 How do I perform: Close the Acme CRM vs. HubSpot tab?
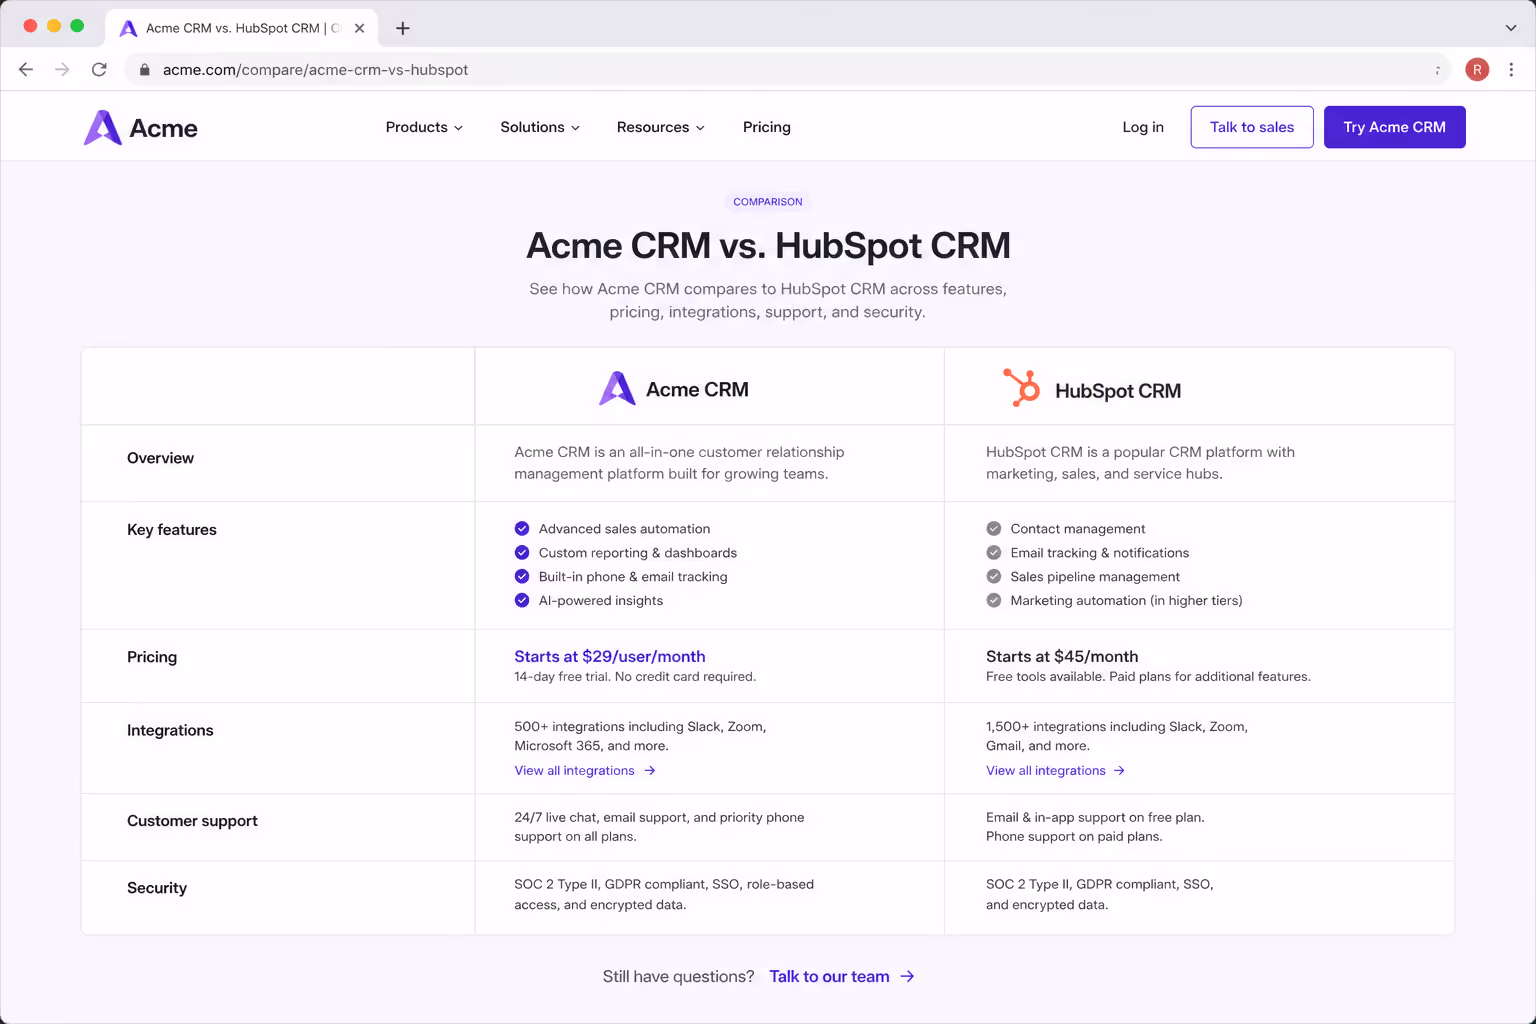point(360,28)
